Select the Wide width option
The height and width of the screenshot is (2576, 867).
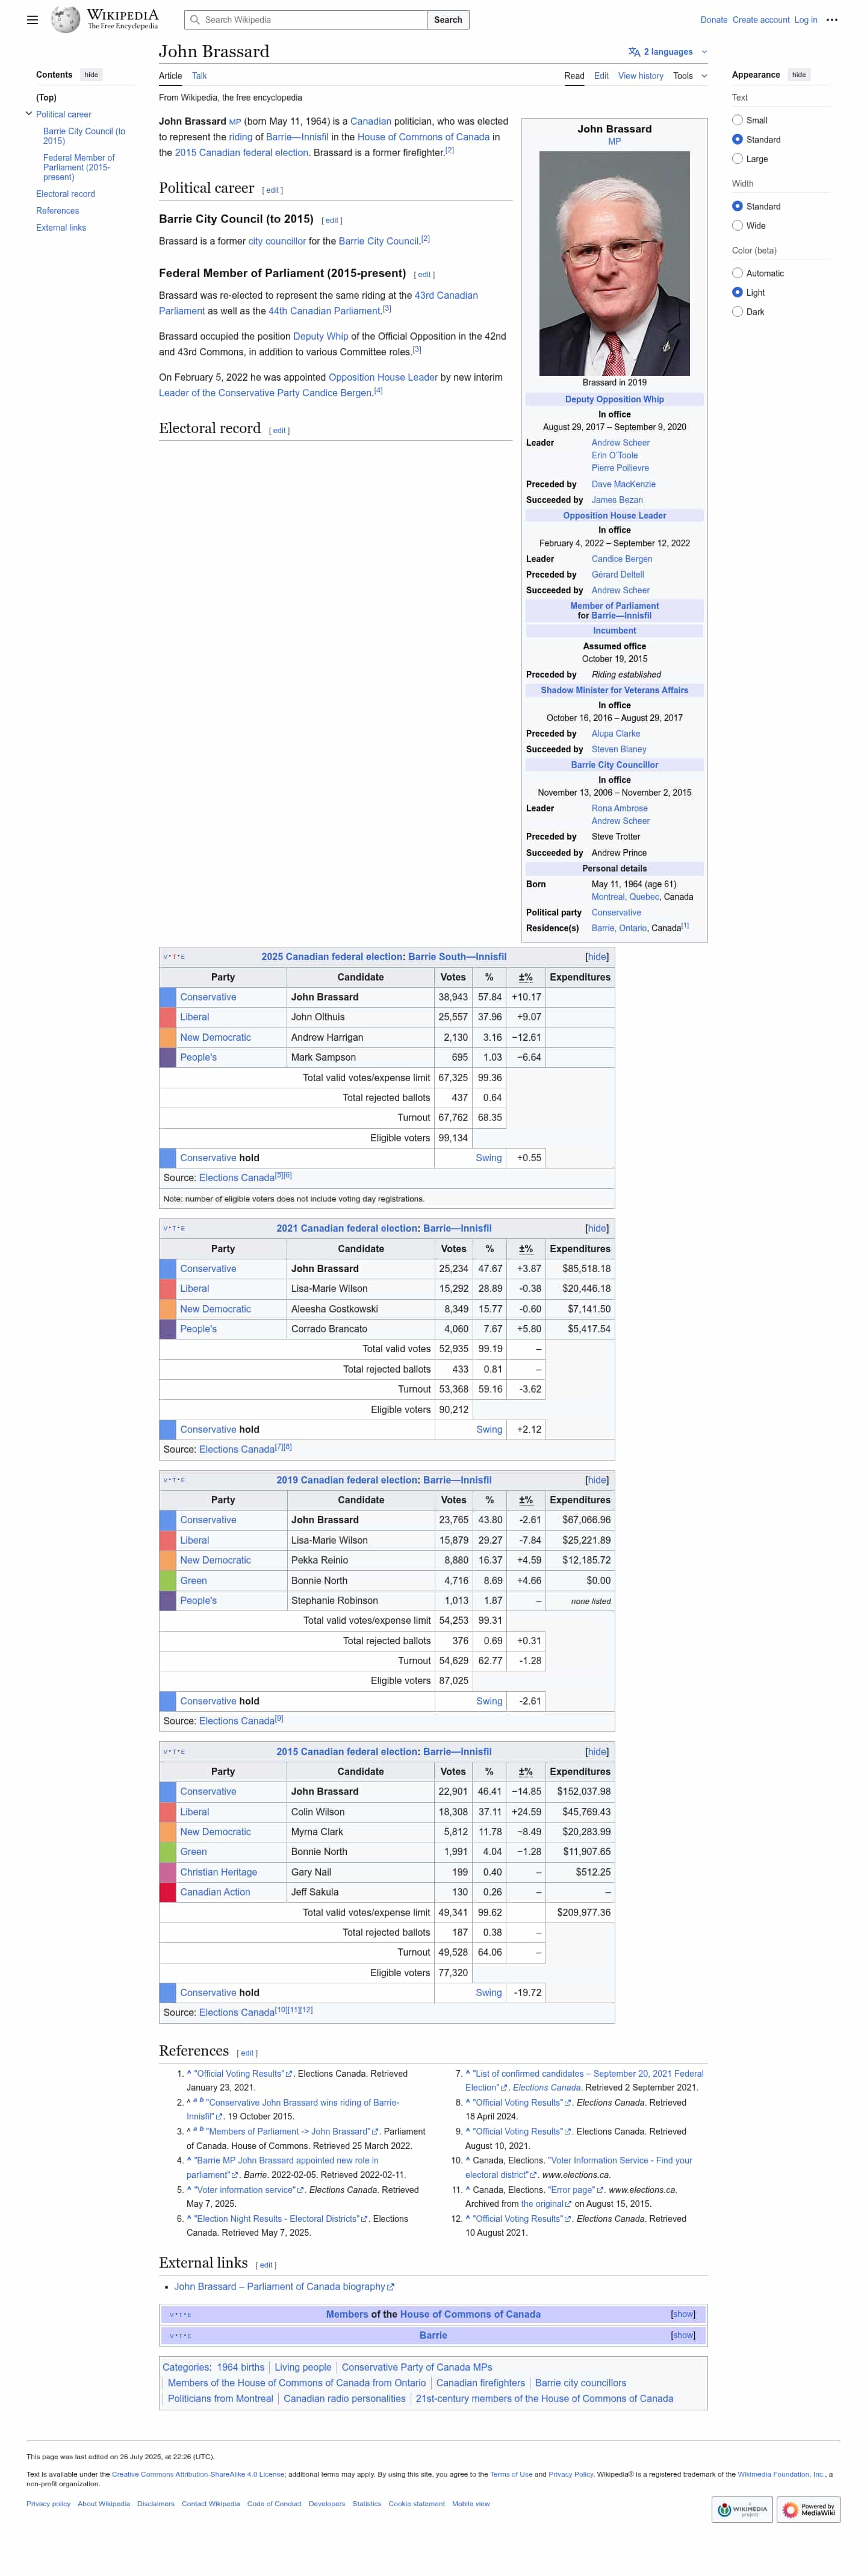[737, 226]
